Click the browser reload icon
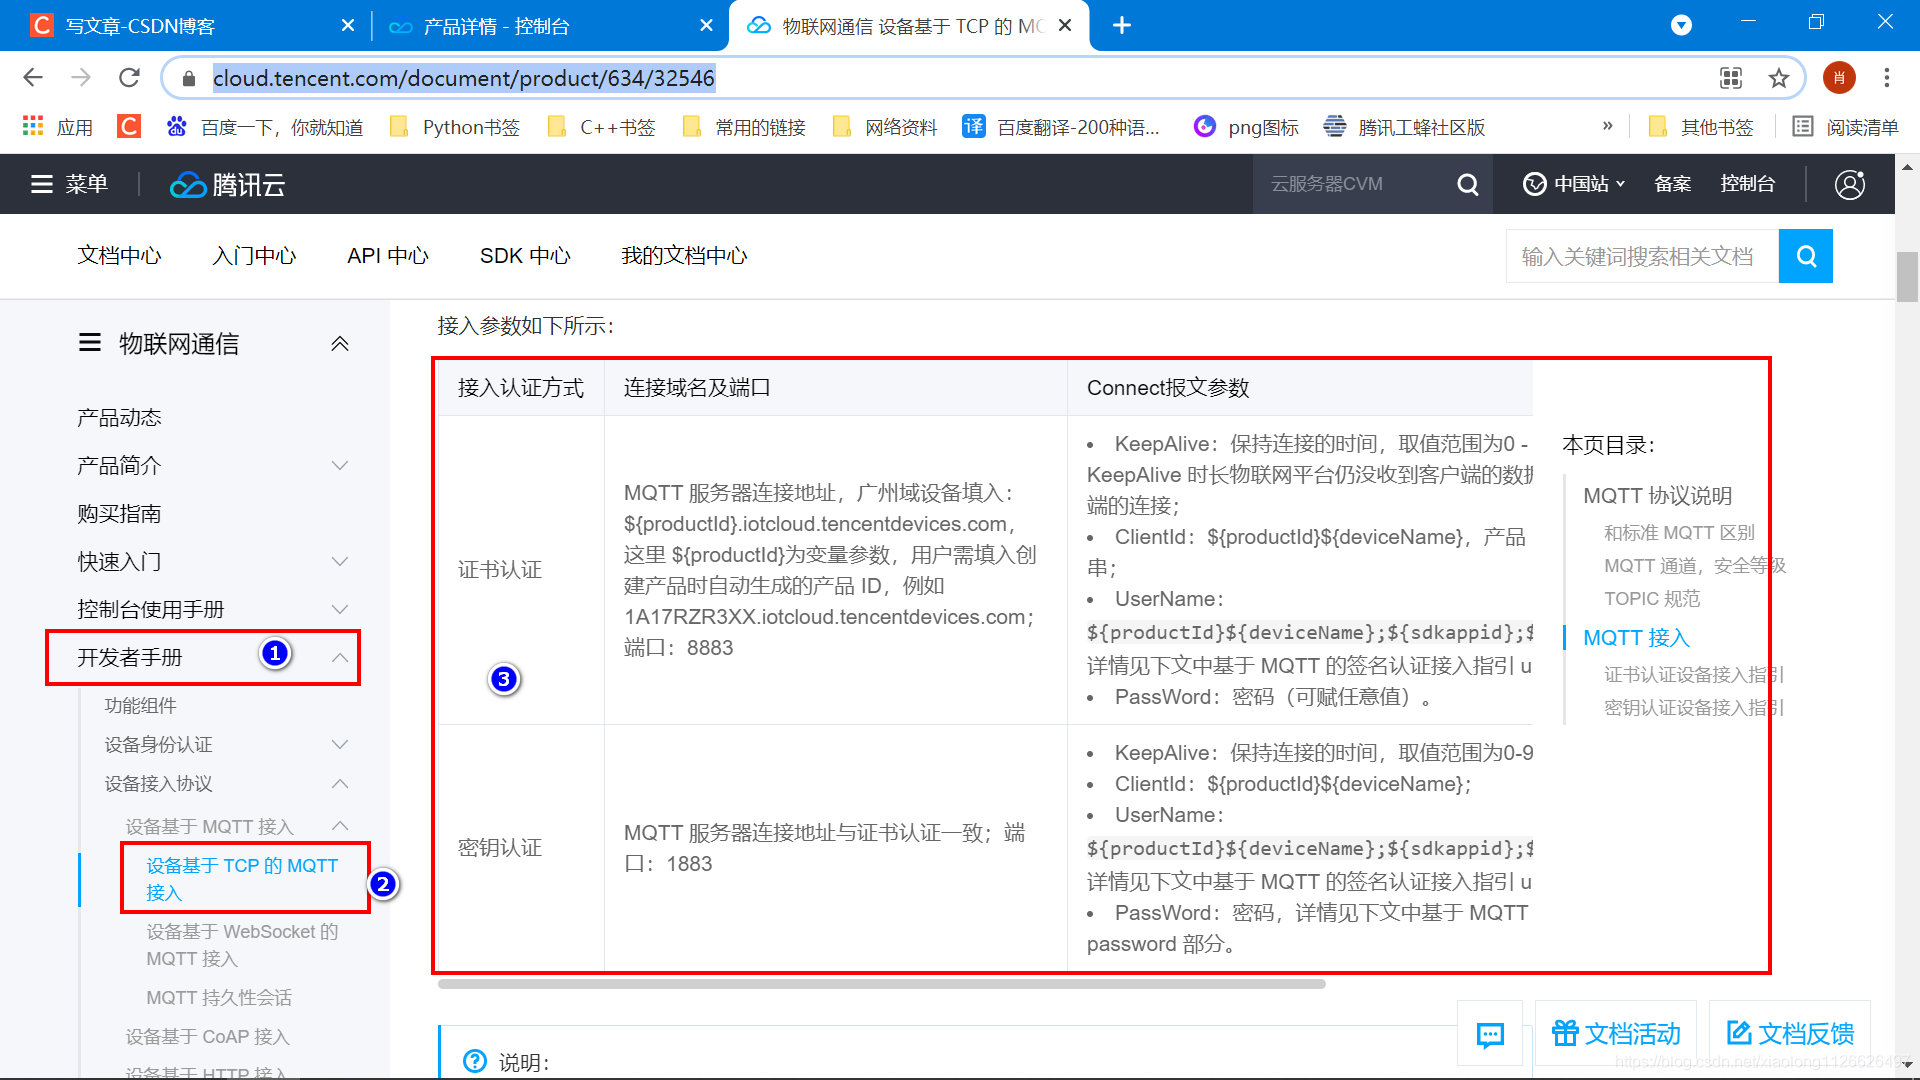Screen dimensions: 1920x1080 point(129,78)
